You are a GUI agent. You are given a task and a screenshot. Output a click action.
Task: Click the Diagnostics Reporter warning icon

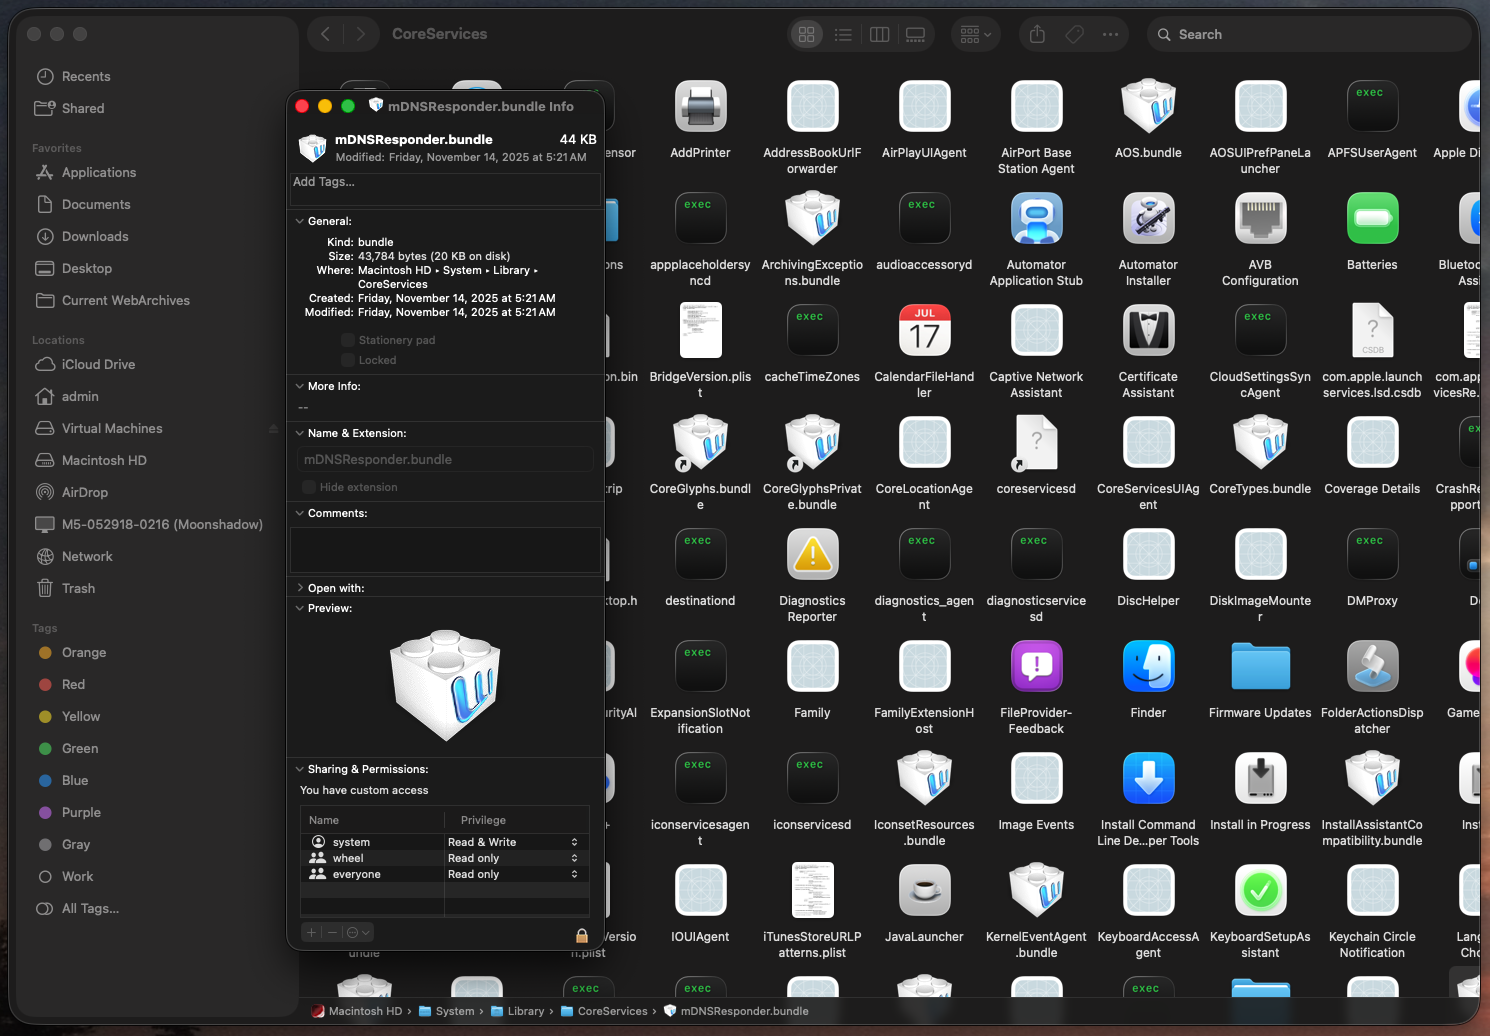(x=812, y=556)
